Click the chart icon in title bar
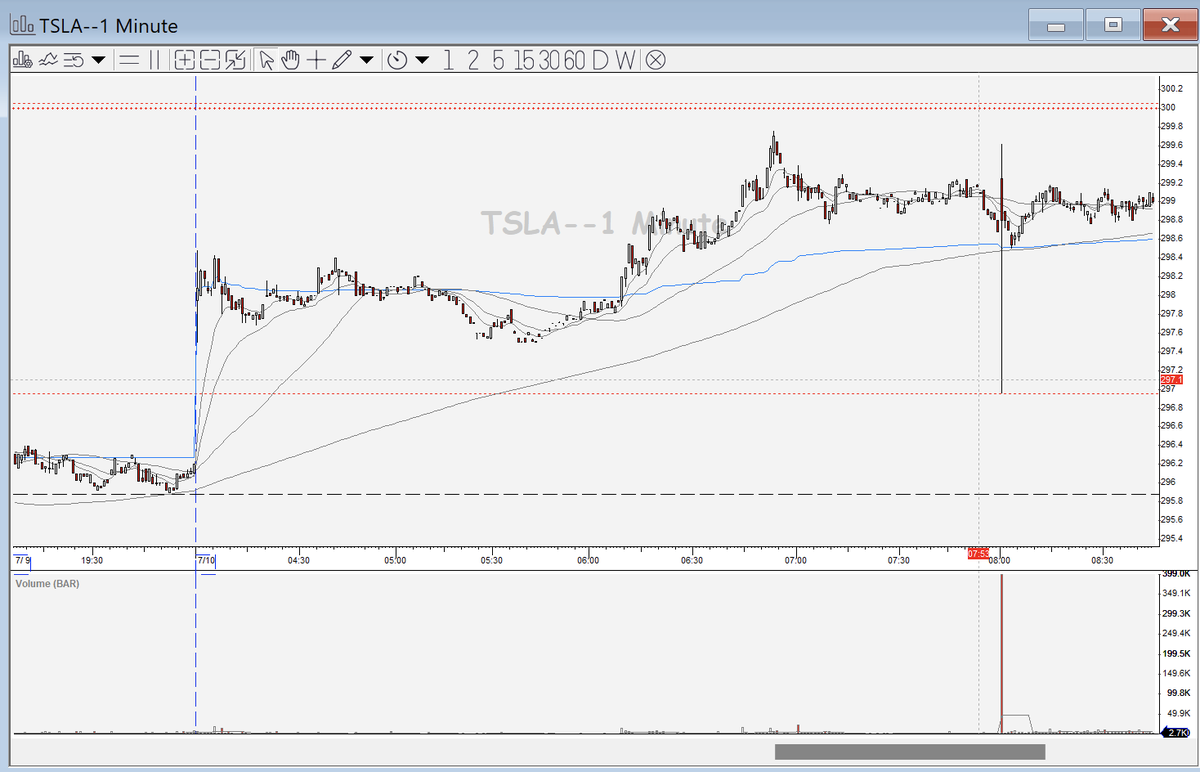The image size is (1200, 772). tap(22, 25)
